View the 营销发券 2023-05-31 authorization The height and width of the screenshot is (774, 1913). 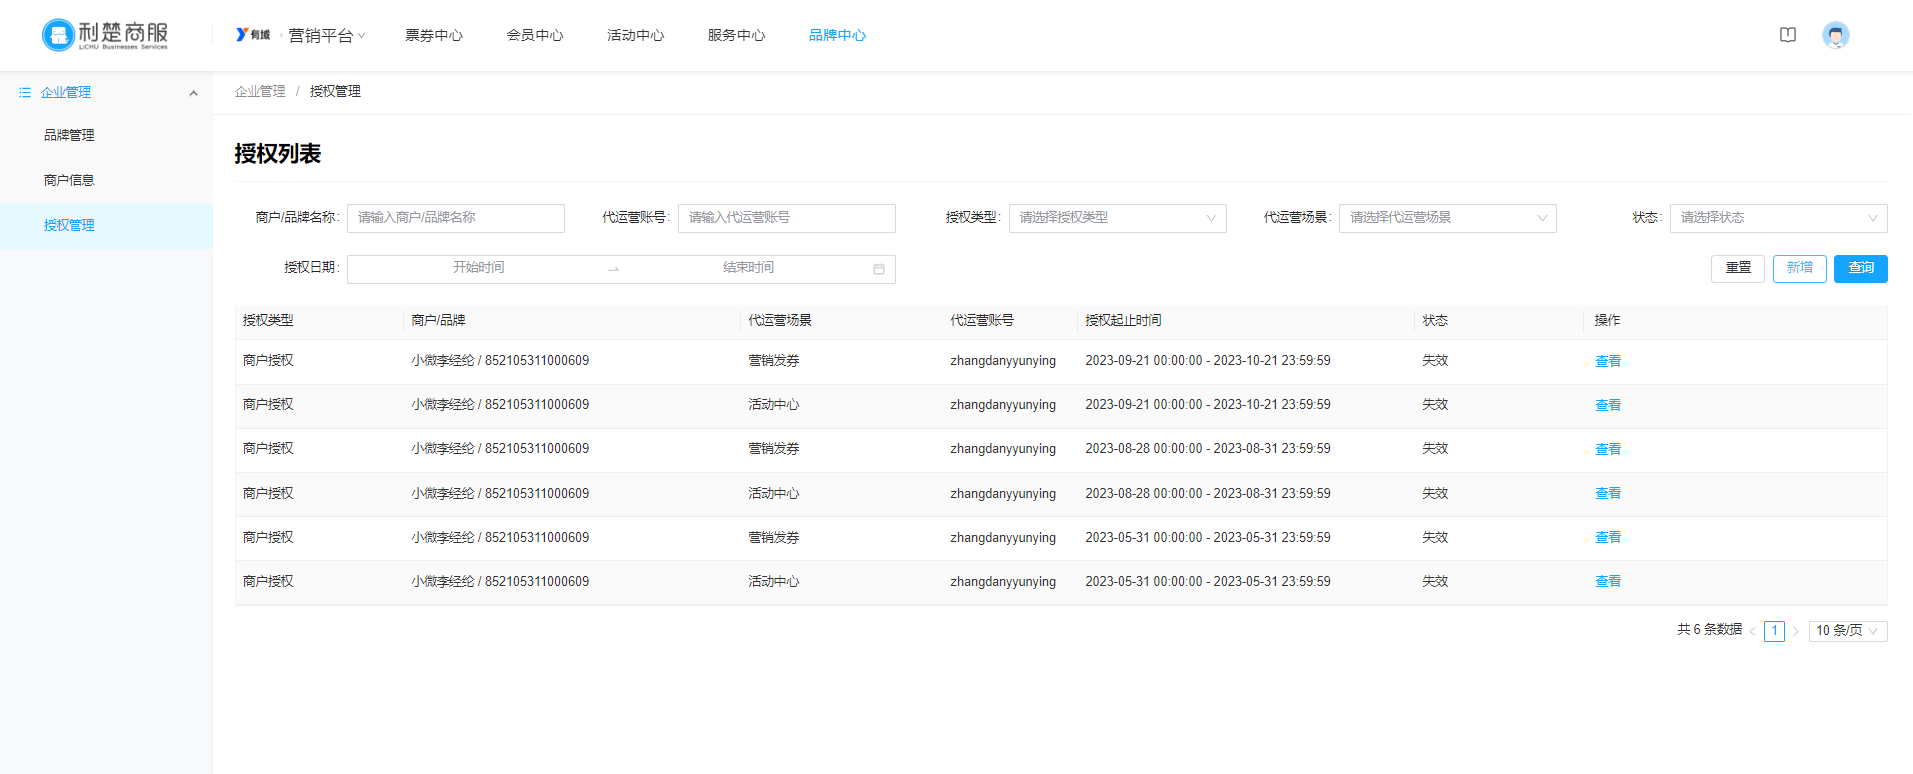point(1608,538)
